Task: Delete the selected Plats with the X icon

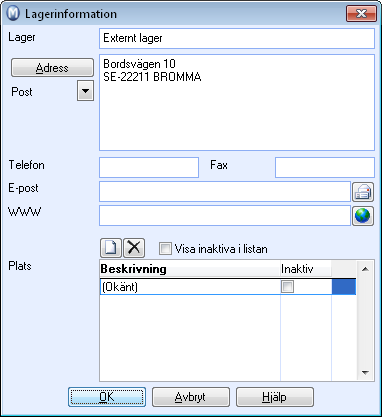Action: pos(134,248)
